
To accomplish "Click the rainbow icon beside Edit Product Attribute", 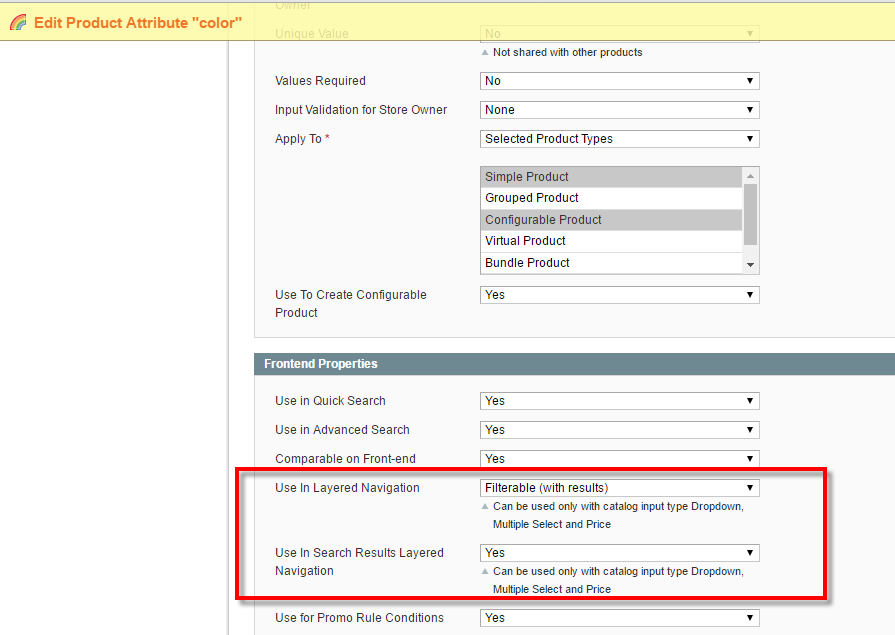I will (18, 22).
